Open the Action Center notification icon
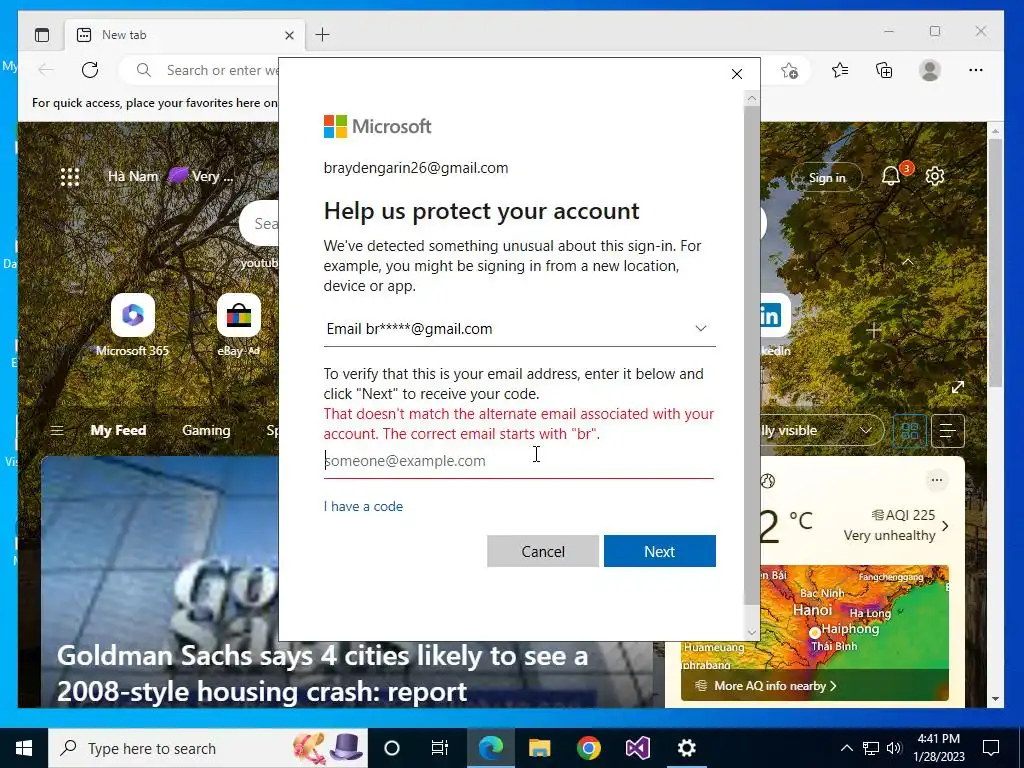Image resolution: width=1024 pixels, height=768 pixels. [991, 748]
